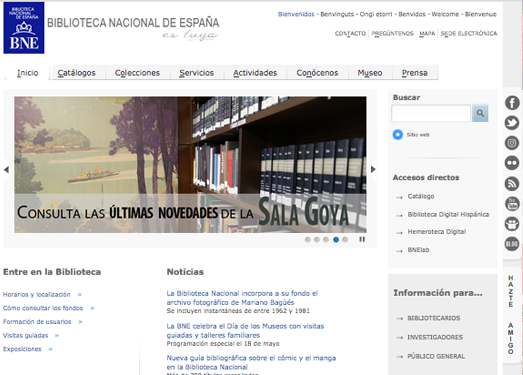The height and width of the screenshot is (375, 523).
Task: Pause the banner slideshow
Action: tap(362, 239)
